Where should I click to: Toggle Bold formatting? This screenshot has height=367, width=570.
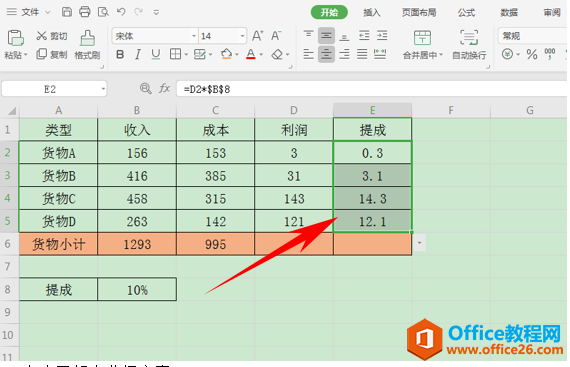(120, 55)
